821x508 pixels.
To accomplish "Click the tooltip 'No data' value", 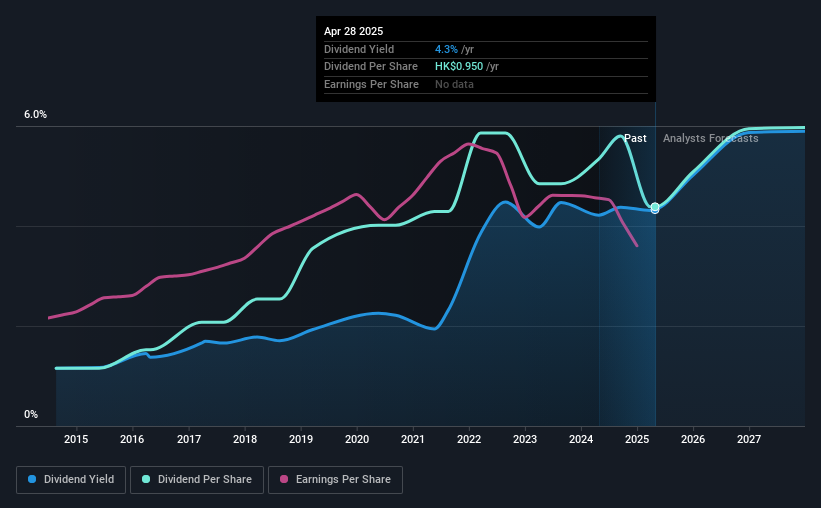I will (454, 84).
